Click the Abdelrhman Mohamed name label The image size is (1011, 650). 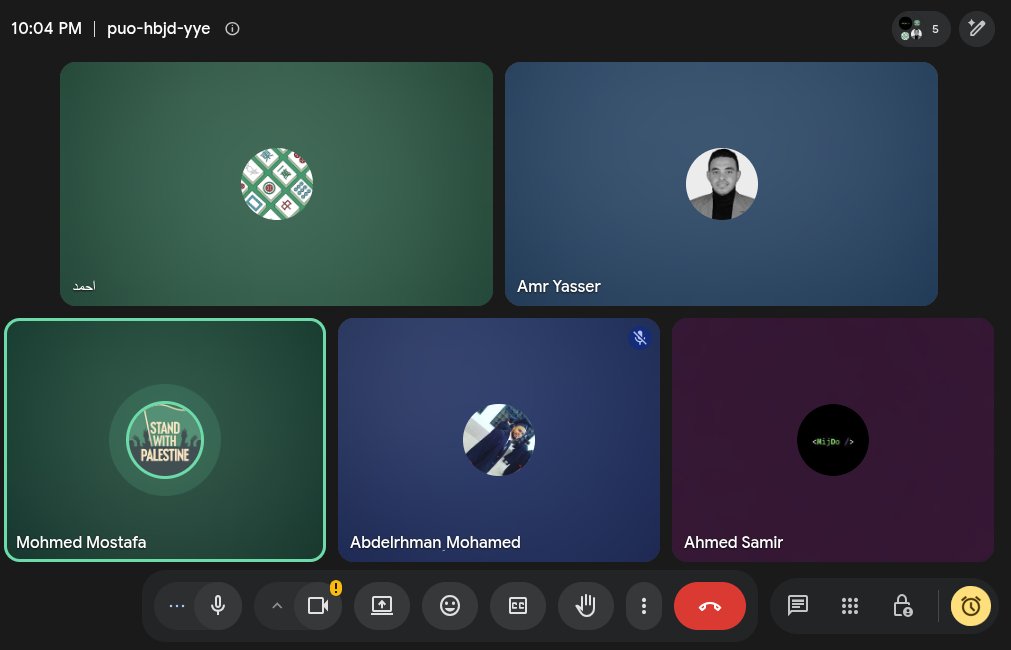[435, 542]
